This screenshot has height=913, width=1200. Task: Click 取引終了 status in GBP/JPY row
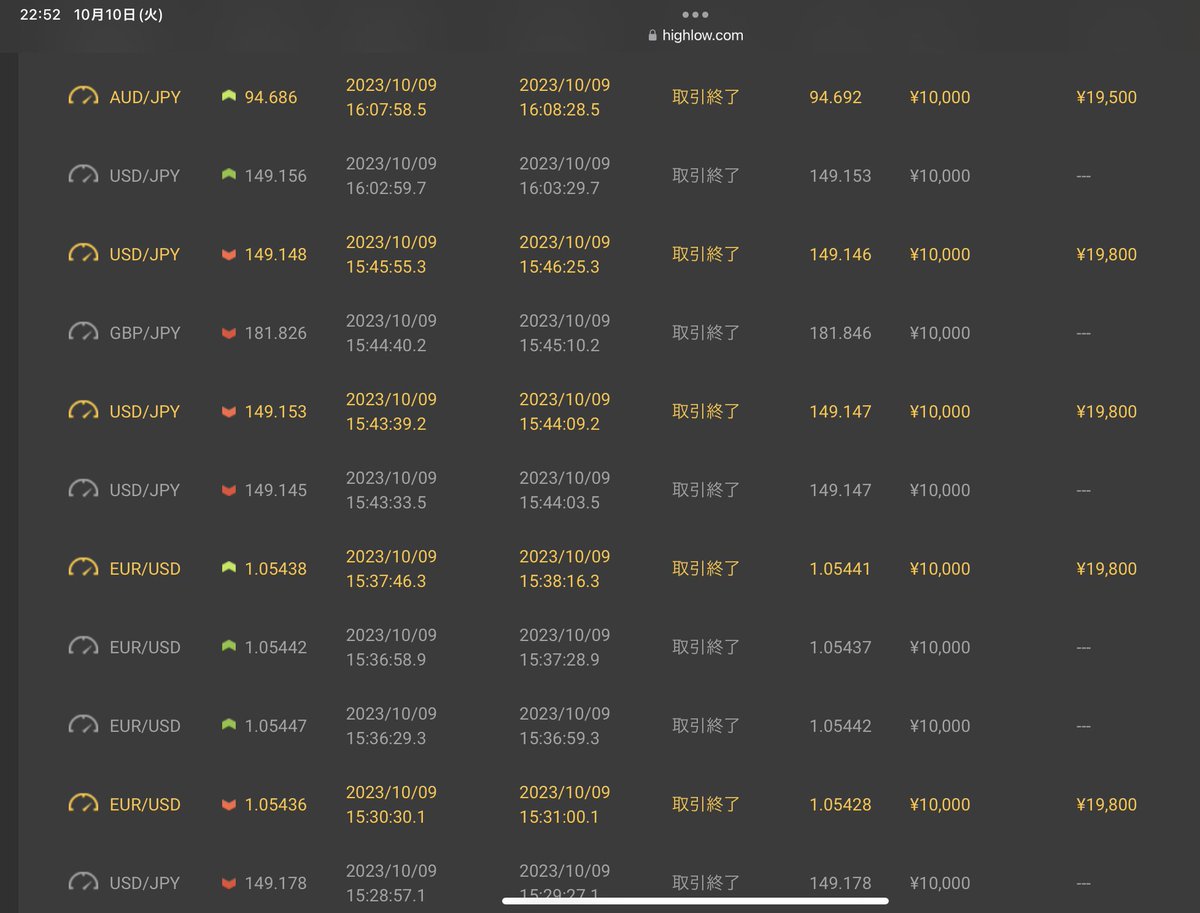706,333
